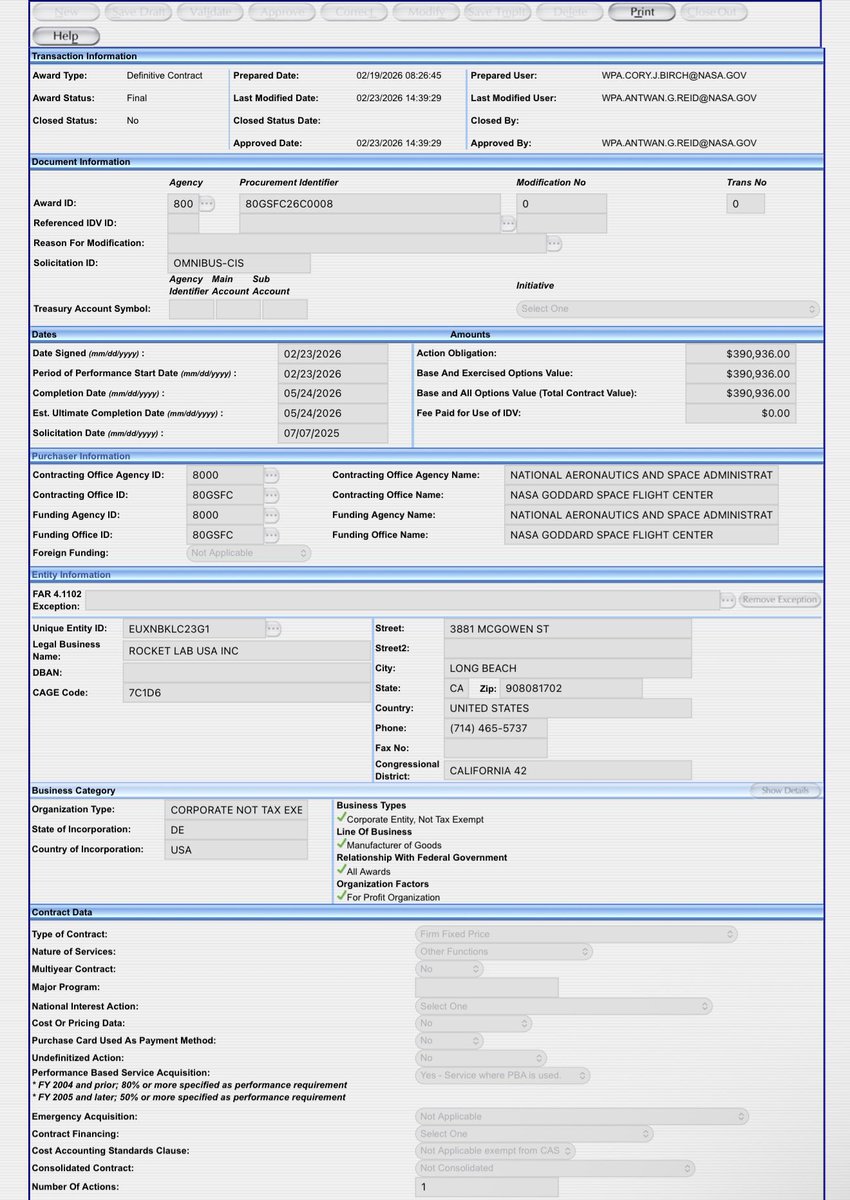
Task: Open ellipsis lookup for Funding Office ID
Action: coord(271,535)
